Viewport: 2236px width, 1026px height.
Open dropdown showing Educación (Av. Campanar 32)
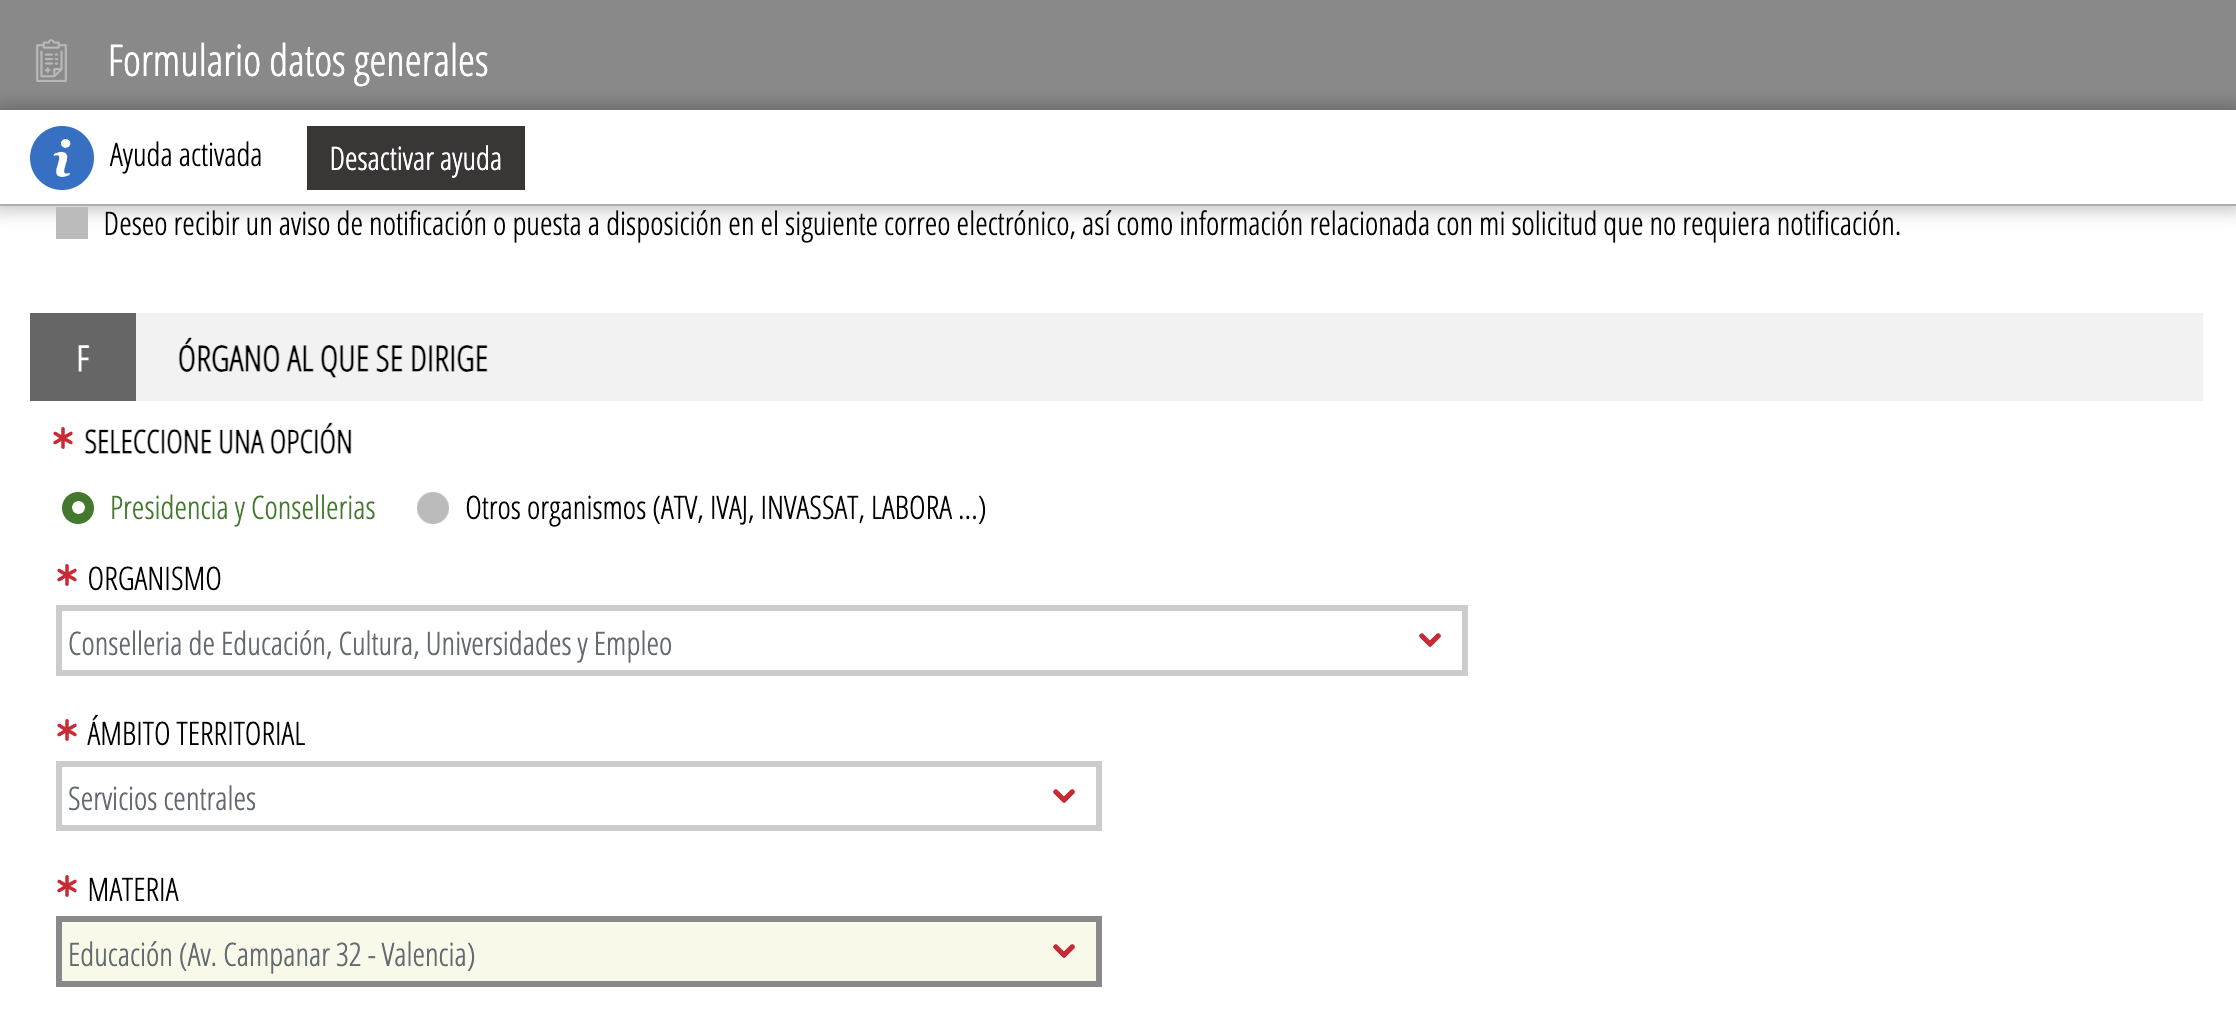(x=560, y=952)
